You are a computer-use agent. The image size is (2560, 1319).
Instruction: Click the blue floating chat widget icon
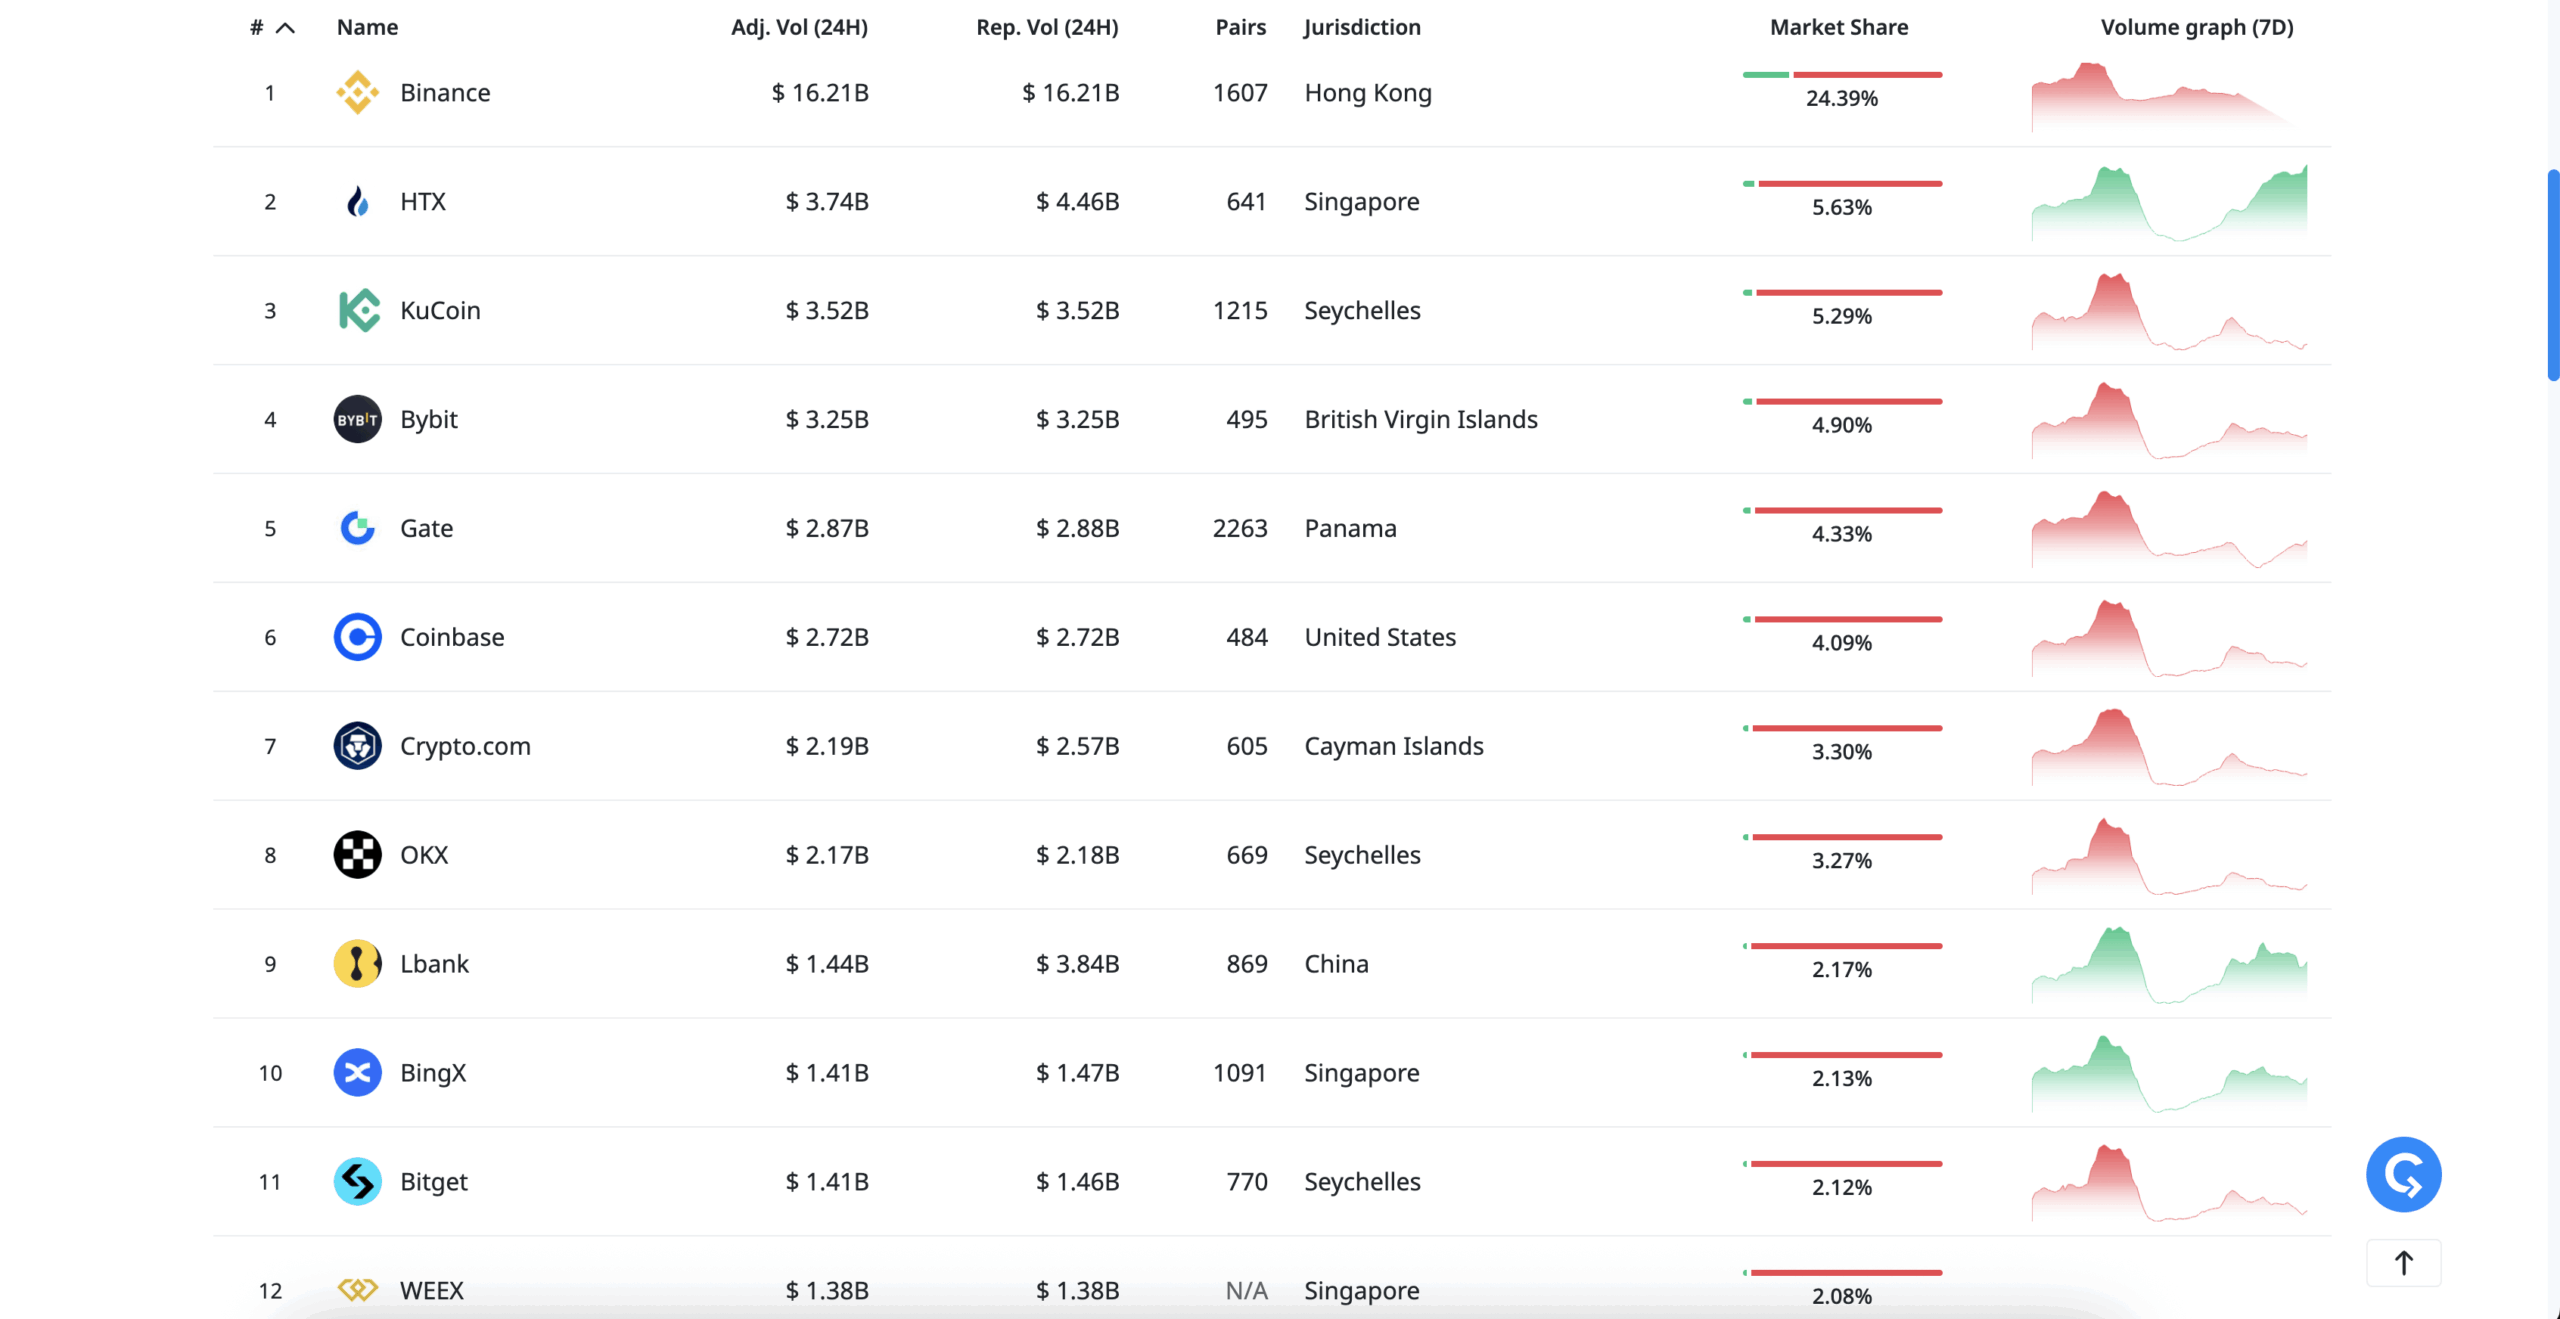[2403, 1175]
